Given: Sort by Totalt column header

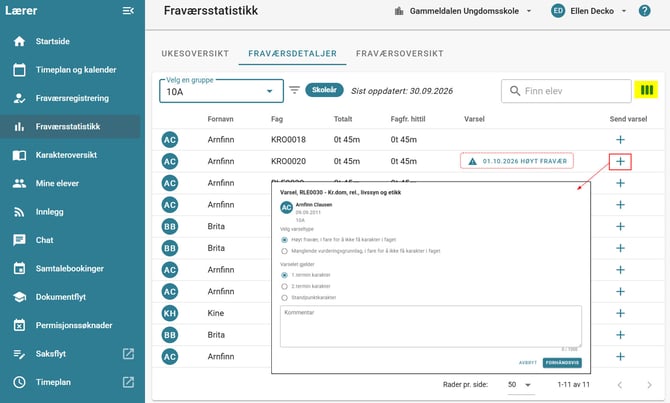Looking at the screenshot, I should coord(343,119).
